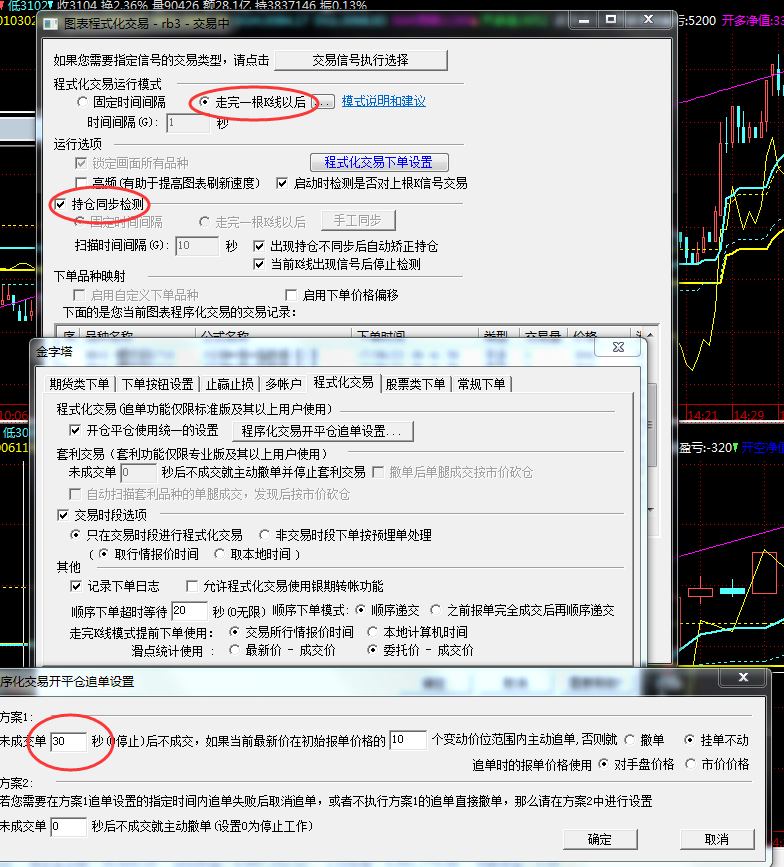Select 走完一根K线以后 run mode radio
Image resolution: width=784 pixels, height=867 pixels.
[x=205, y=102]
